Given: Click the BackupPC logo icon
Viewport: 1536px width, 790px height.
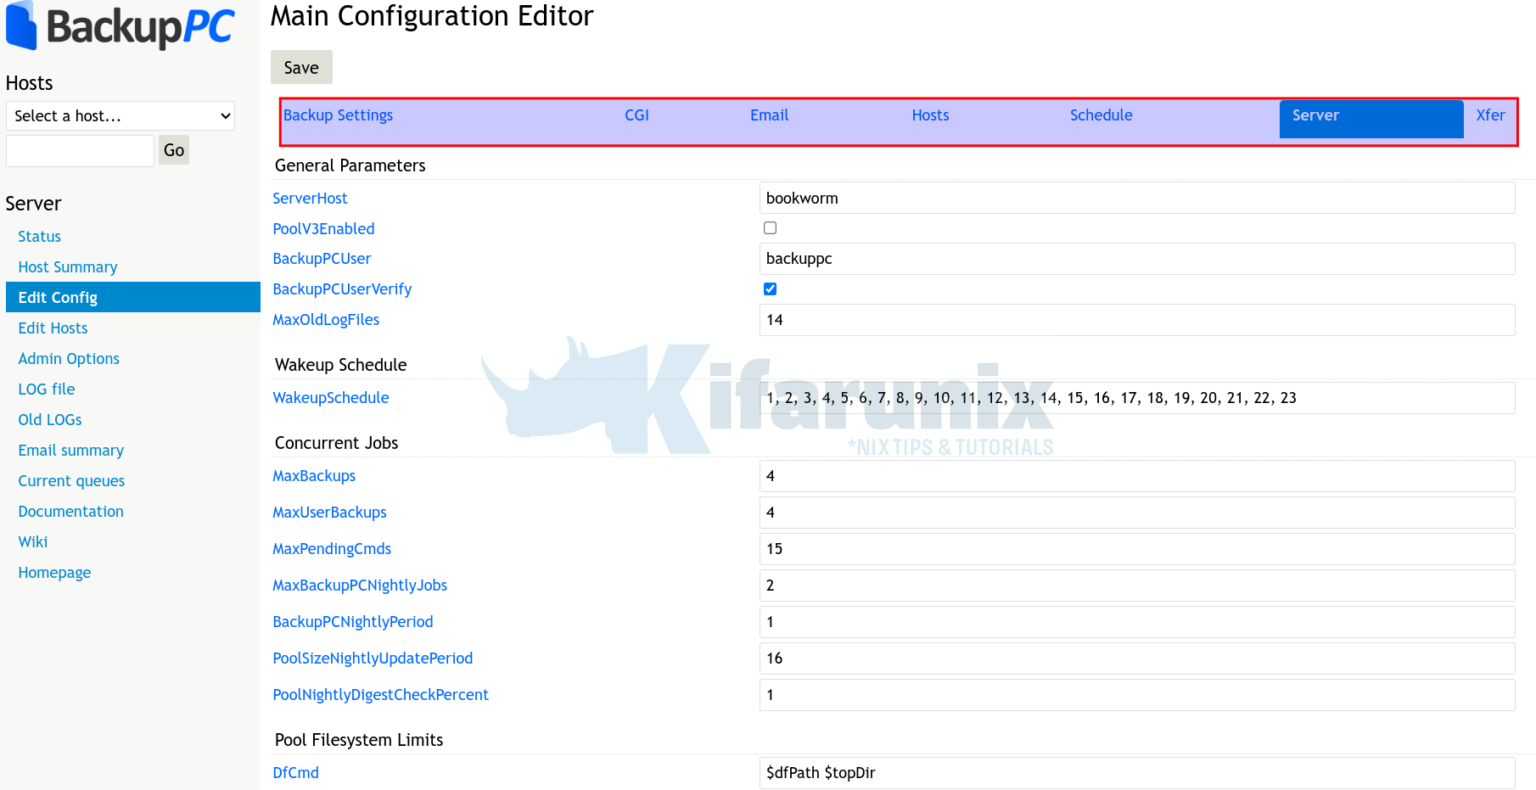Looking at the screenshot, I should pyautogui.click(x=22, y=25).
